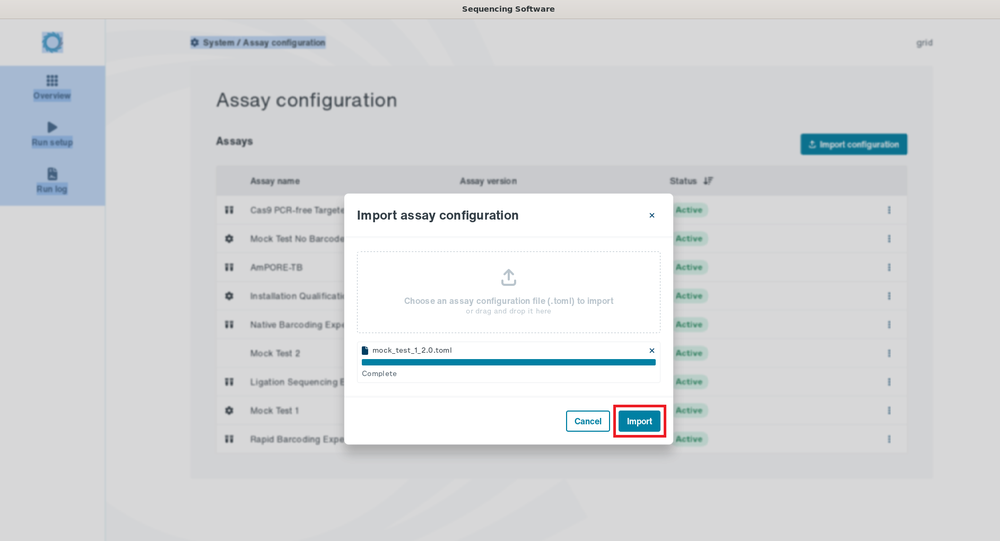Click the Complete upload status text
Screen dimensions: 1000x541
pos(379,374)
